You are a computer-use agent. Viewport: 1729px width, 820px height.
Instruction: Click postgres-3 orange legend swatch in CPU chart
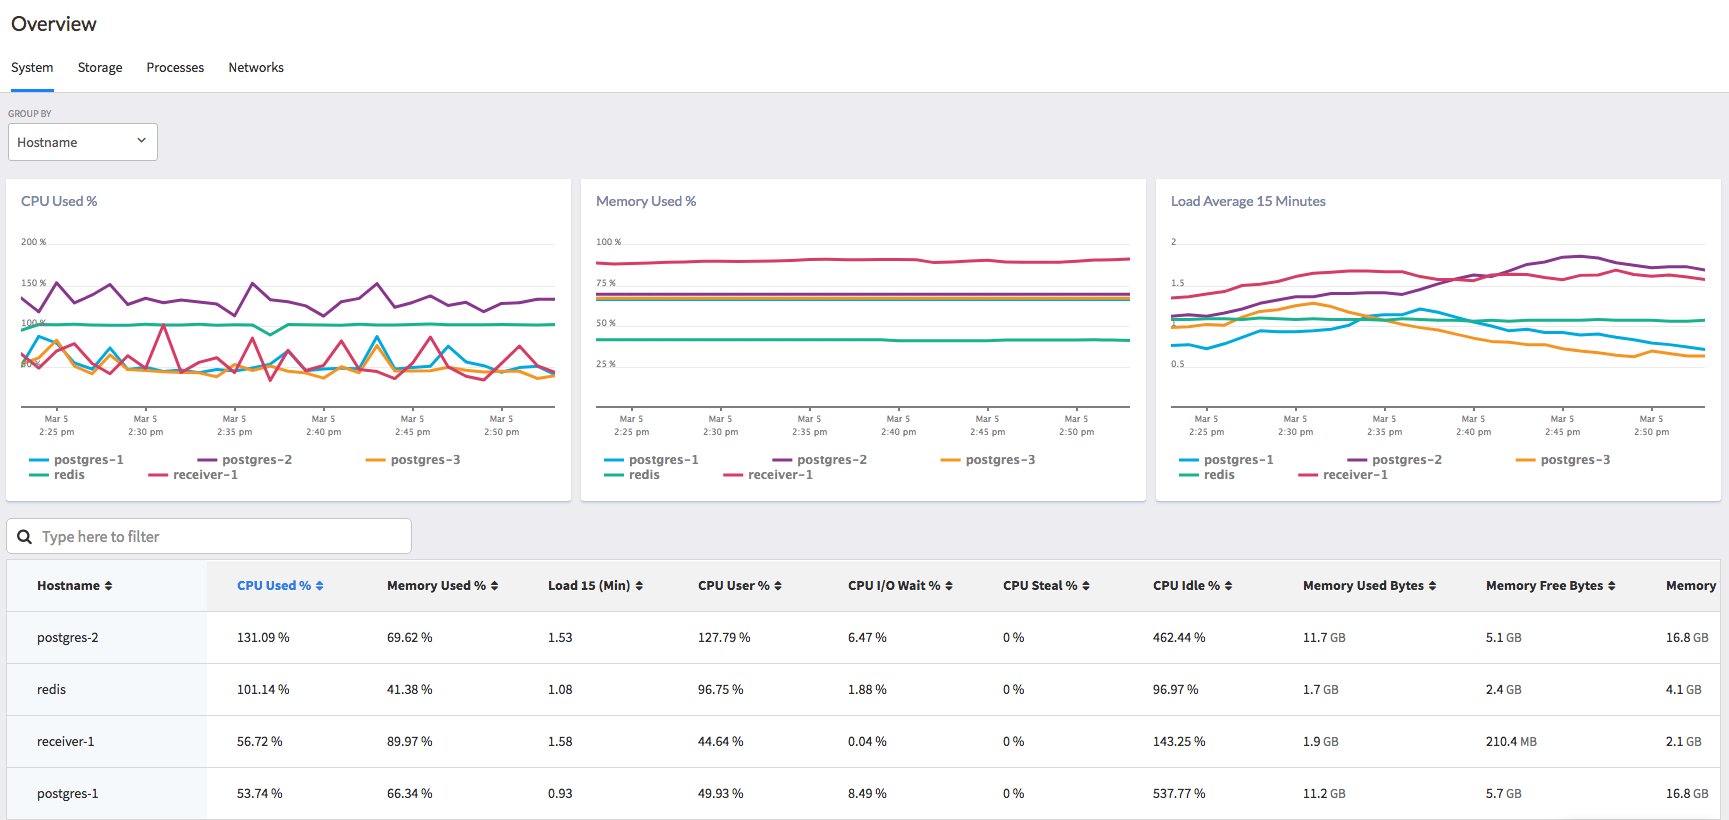pyautogui.click(x=375, y=460)
